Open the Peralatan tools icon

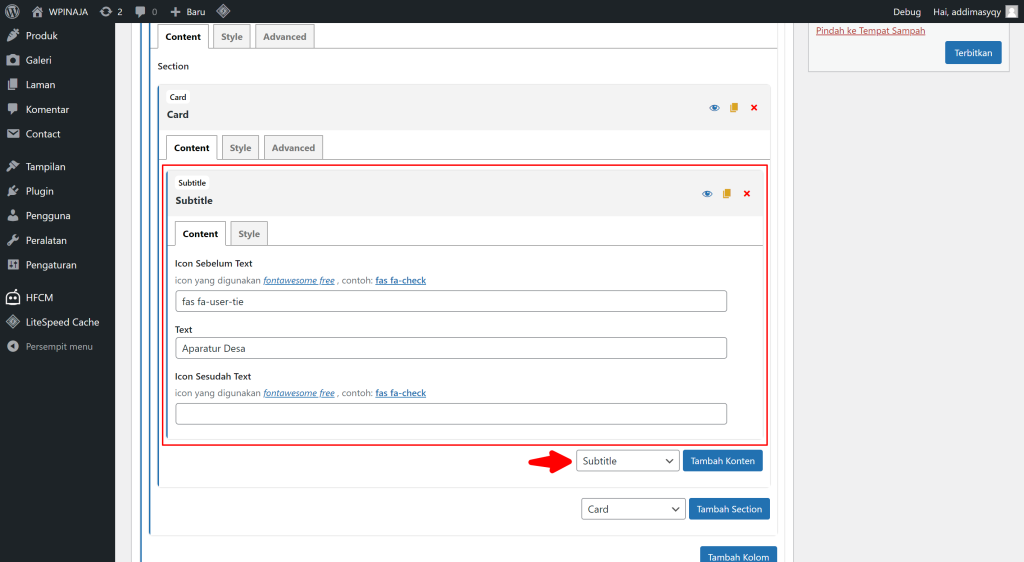(x=13, y=240)
